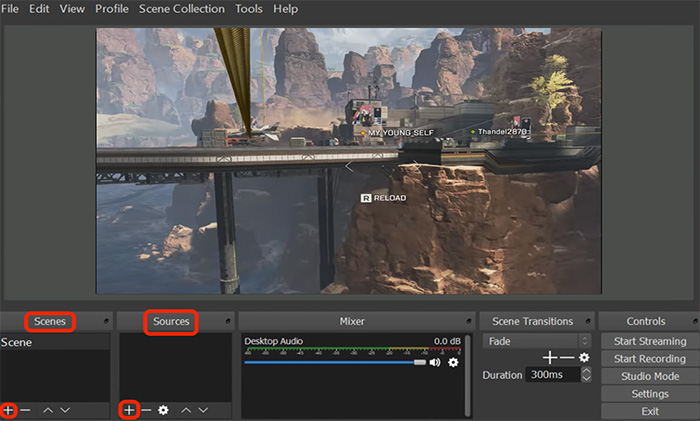Click the Scenes panel title
The image size is (700, 421).
[50, 321]
